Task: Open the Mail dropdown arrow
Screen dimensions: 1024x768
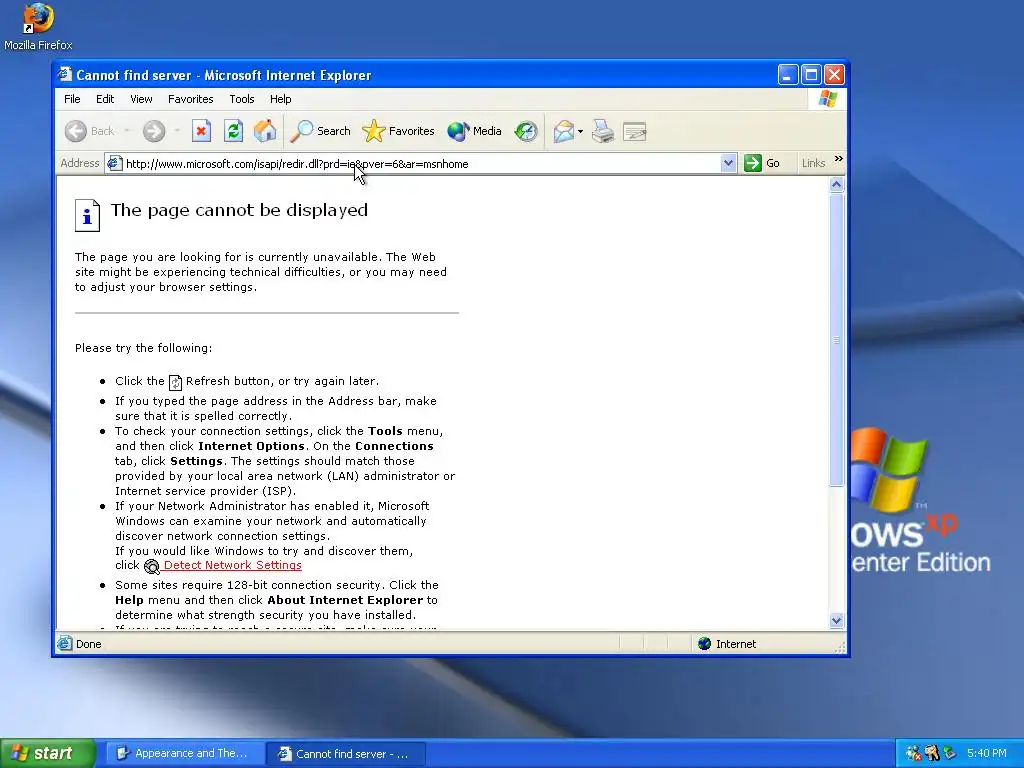Action: pos(581,131)
